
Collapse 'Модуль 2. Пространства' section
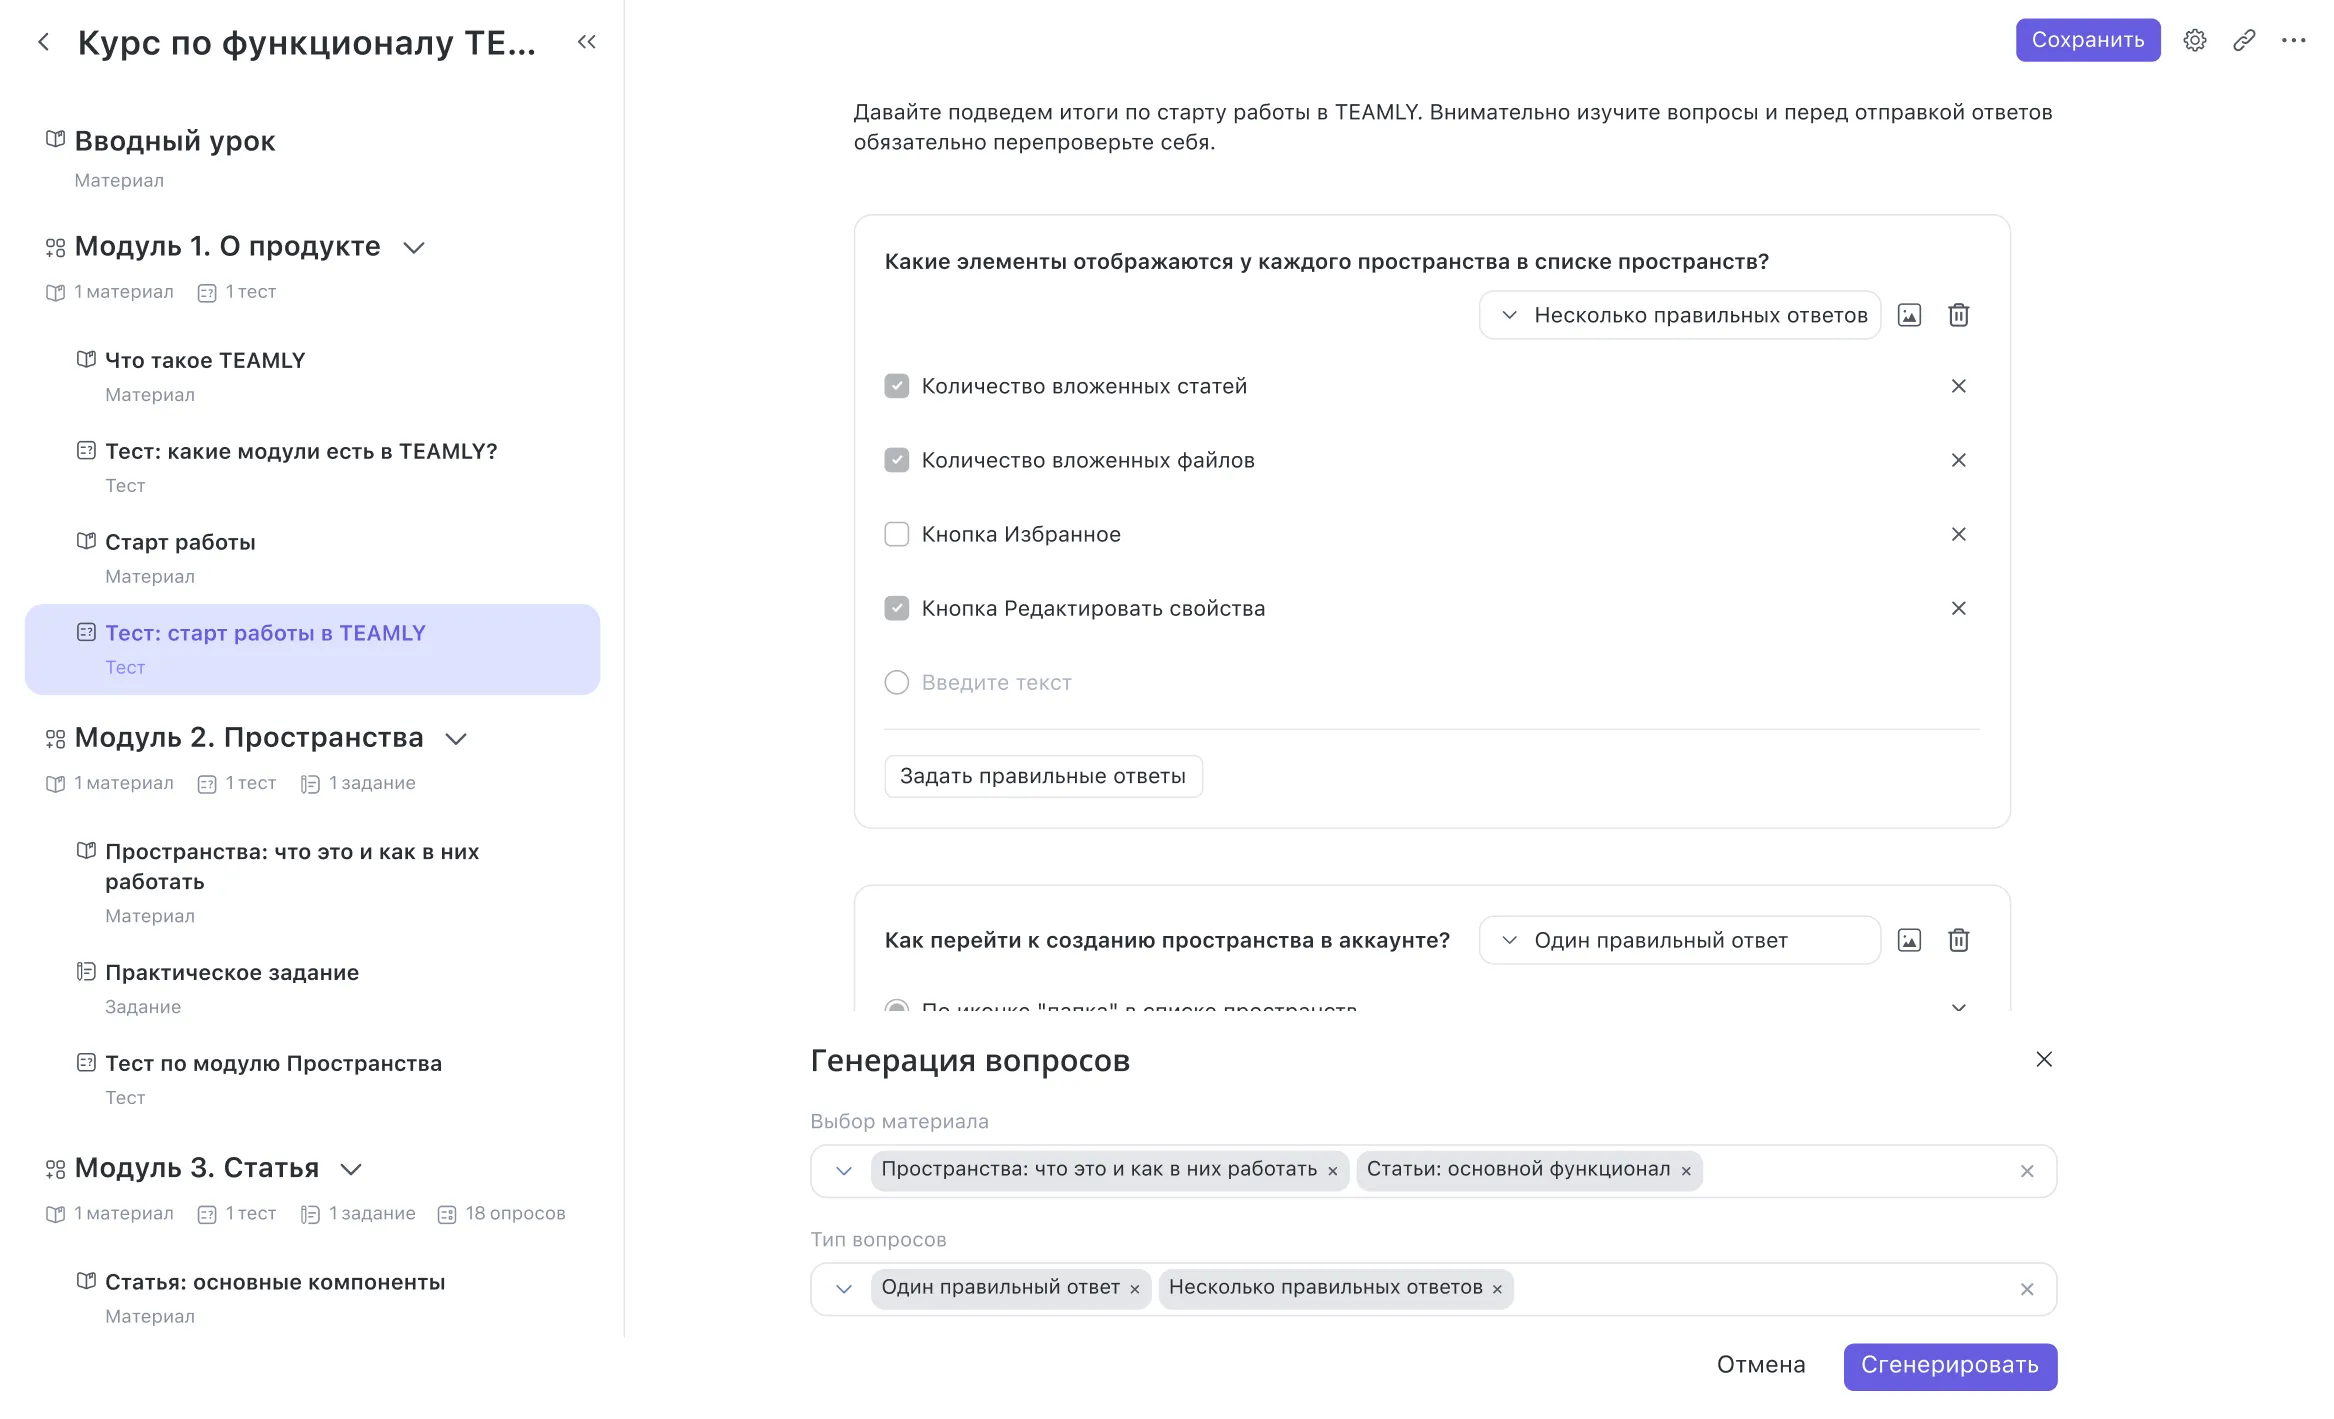(456, 739)
